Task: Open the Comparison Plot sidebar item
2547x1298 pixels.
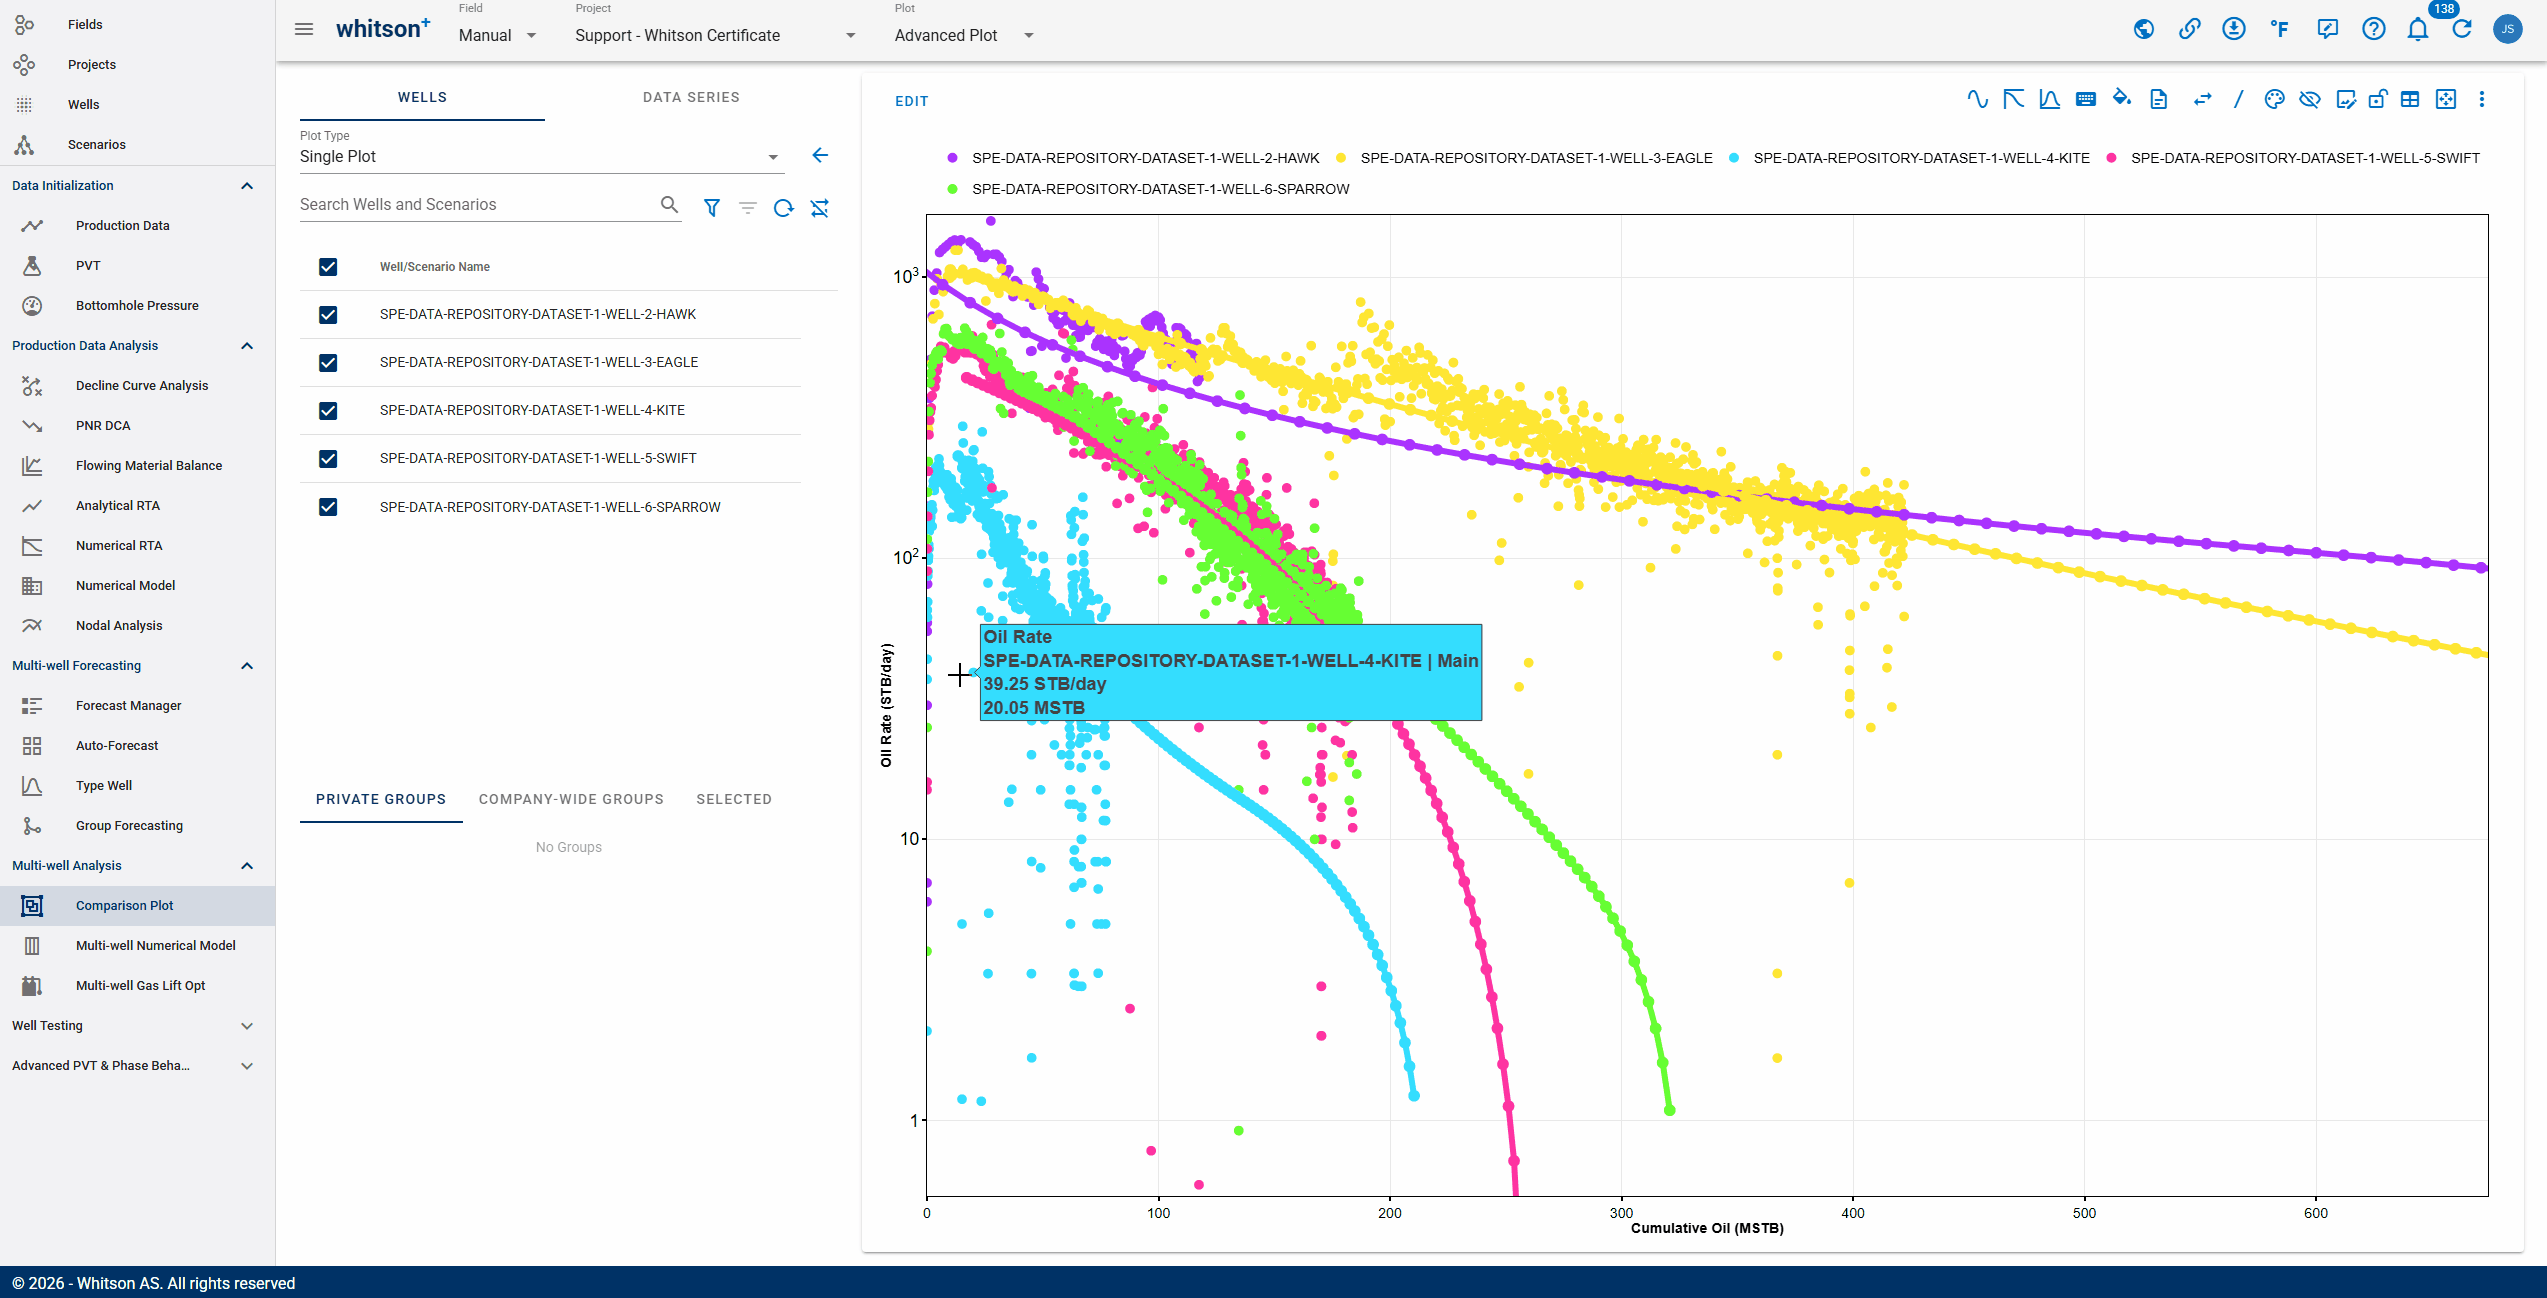Action: pyautogui.click(x=138, y=906)
